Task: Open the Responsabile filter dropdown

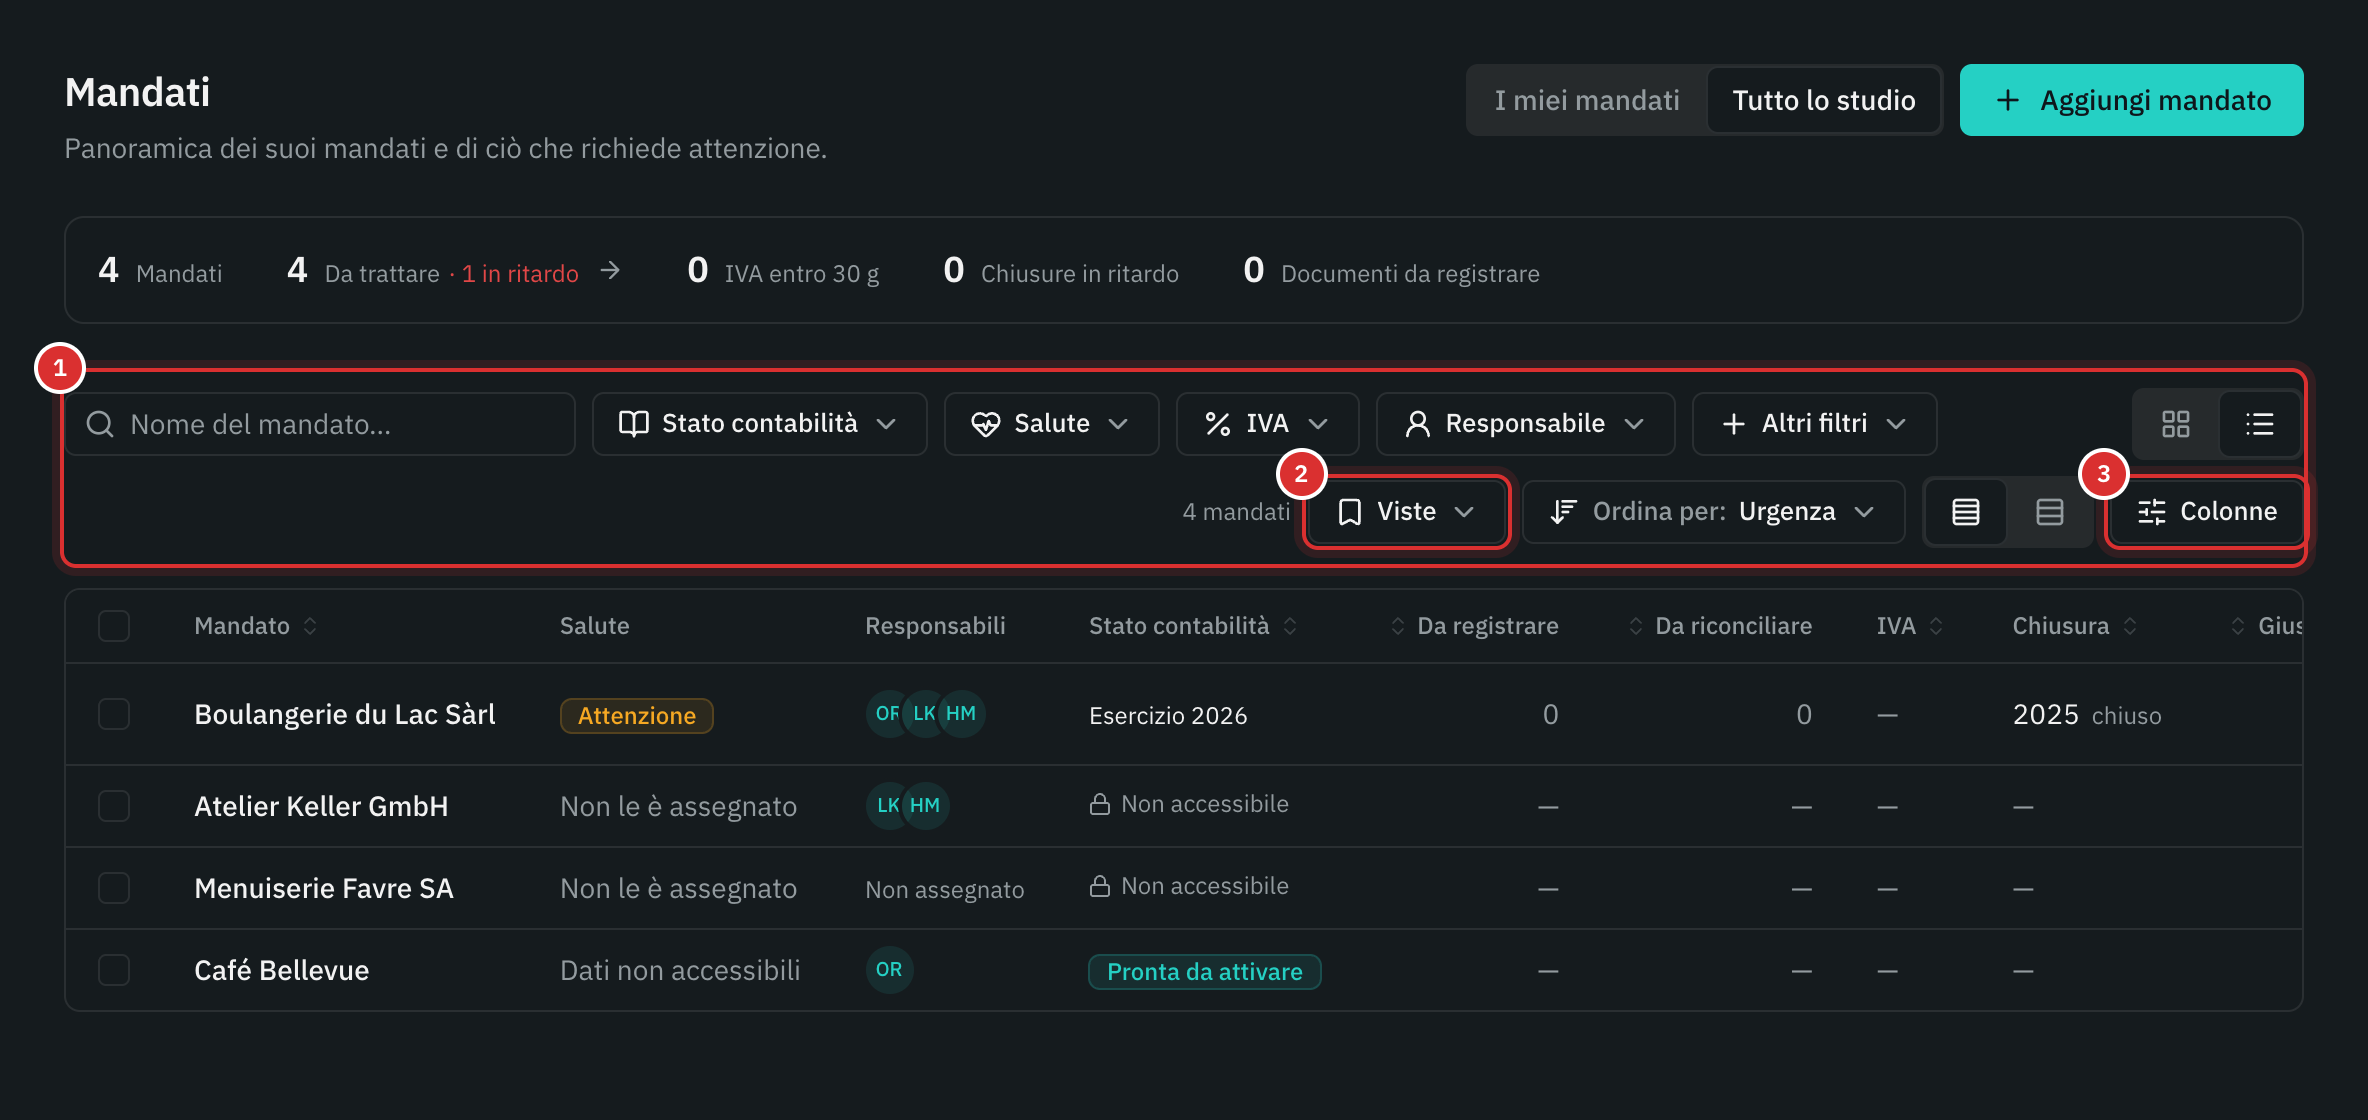Action: click(x=1525, y=424)
